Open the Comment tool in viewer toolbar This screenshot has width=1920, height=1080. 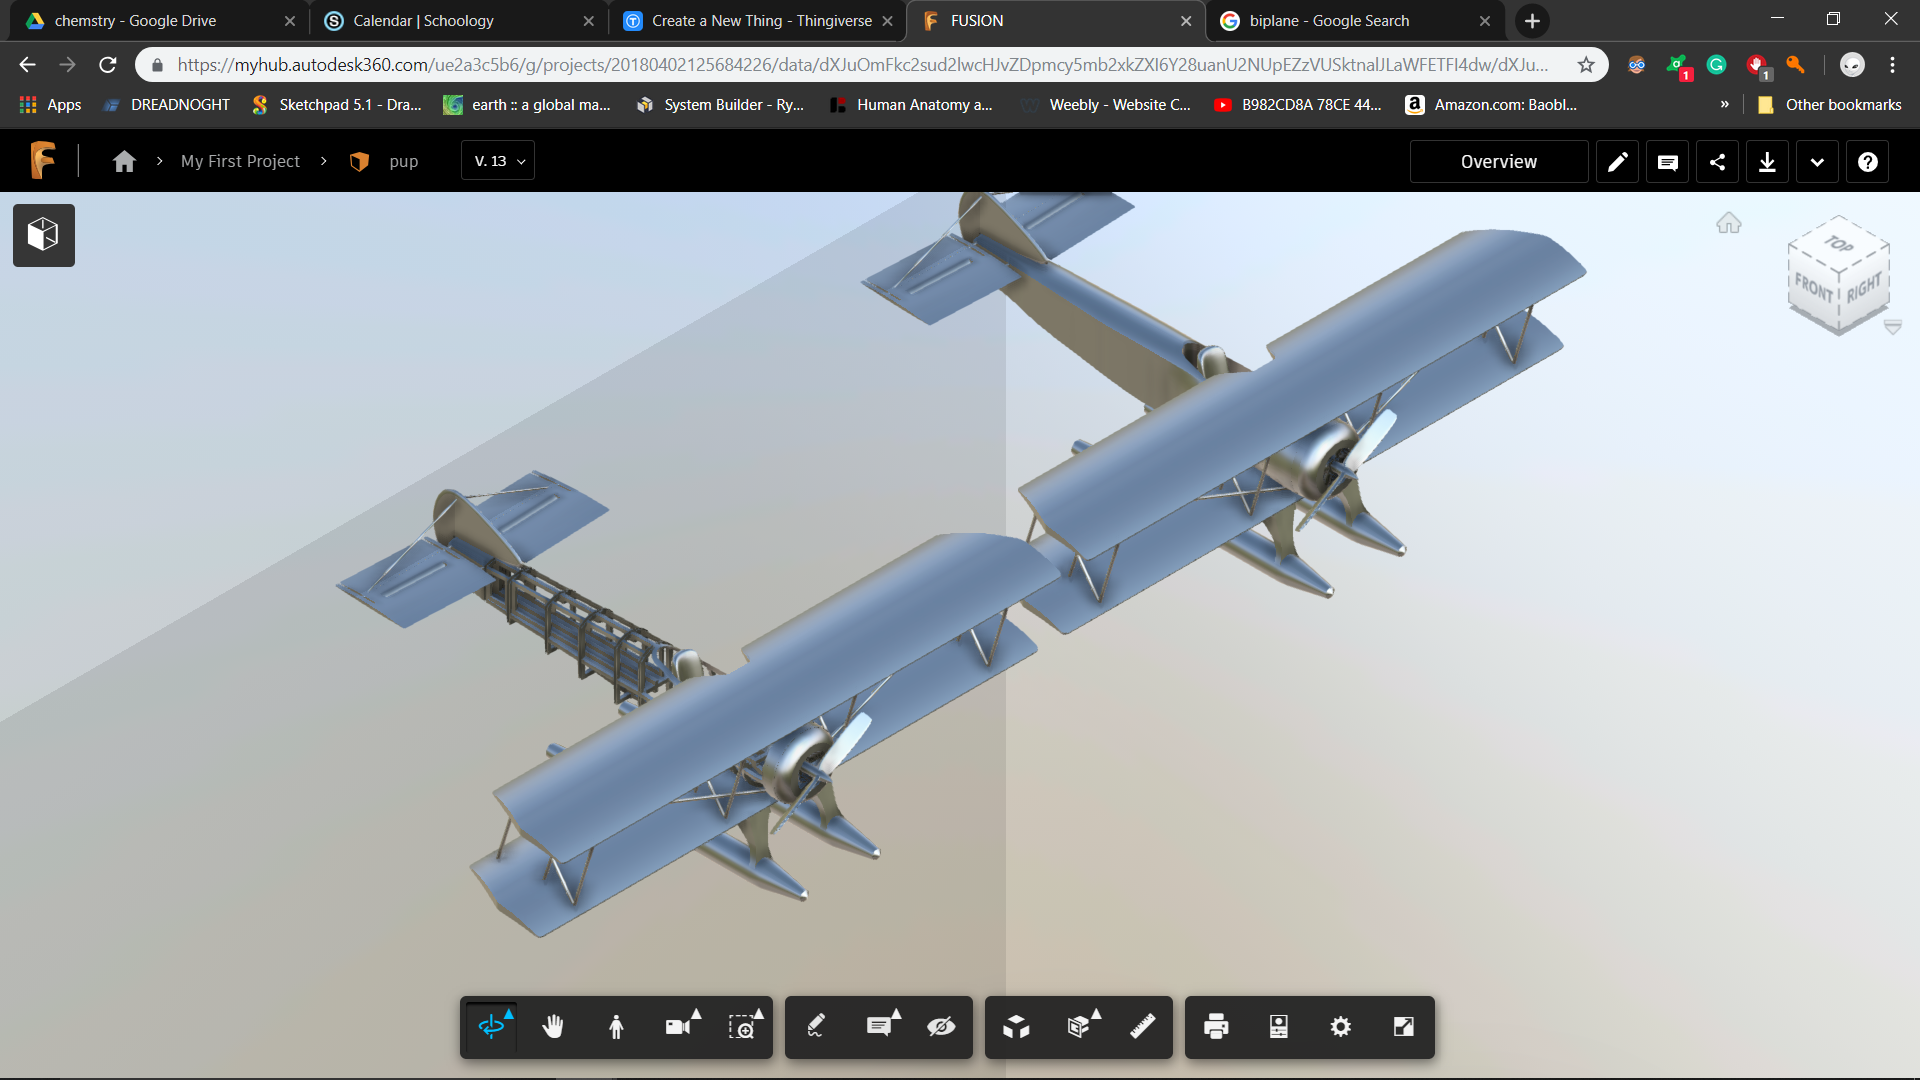click(x=880, y=1026)
